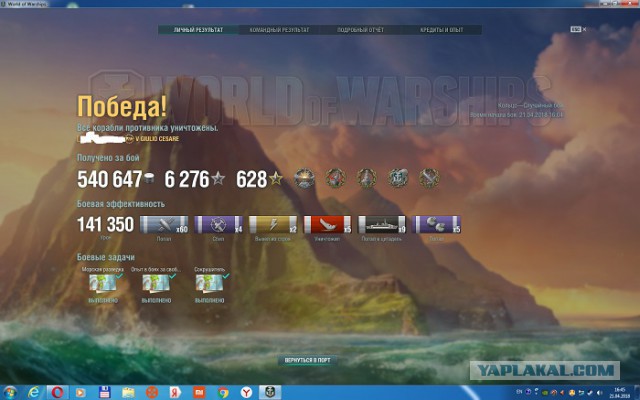Screen dimensions: 640x400
Task: Click the aircraft shot down ribbon x4
Action: tap(218, 224)
